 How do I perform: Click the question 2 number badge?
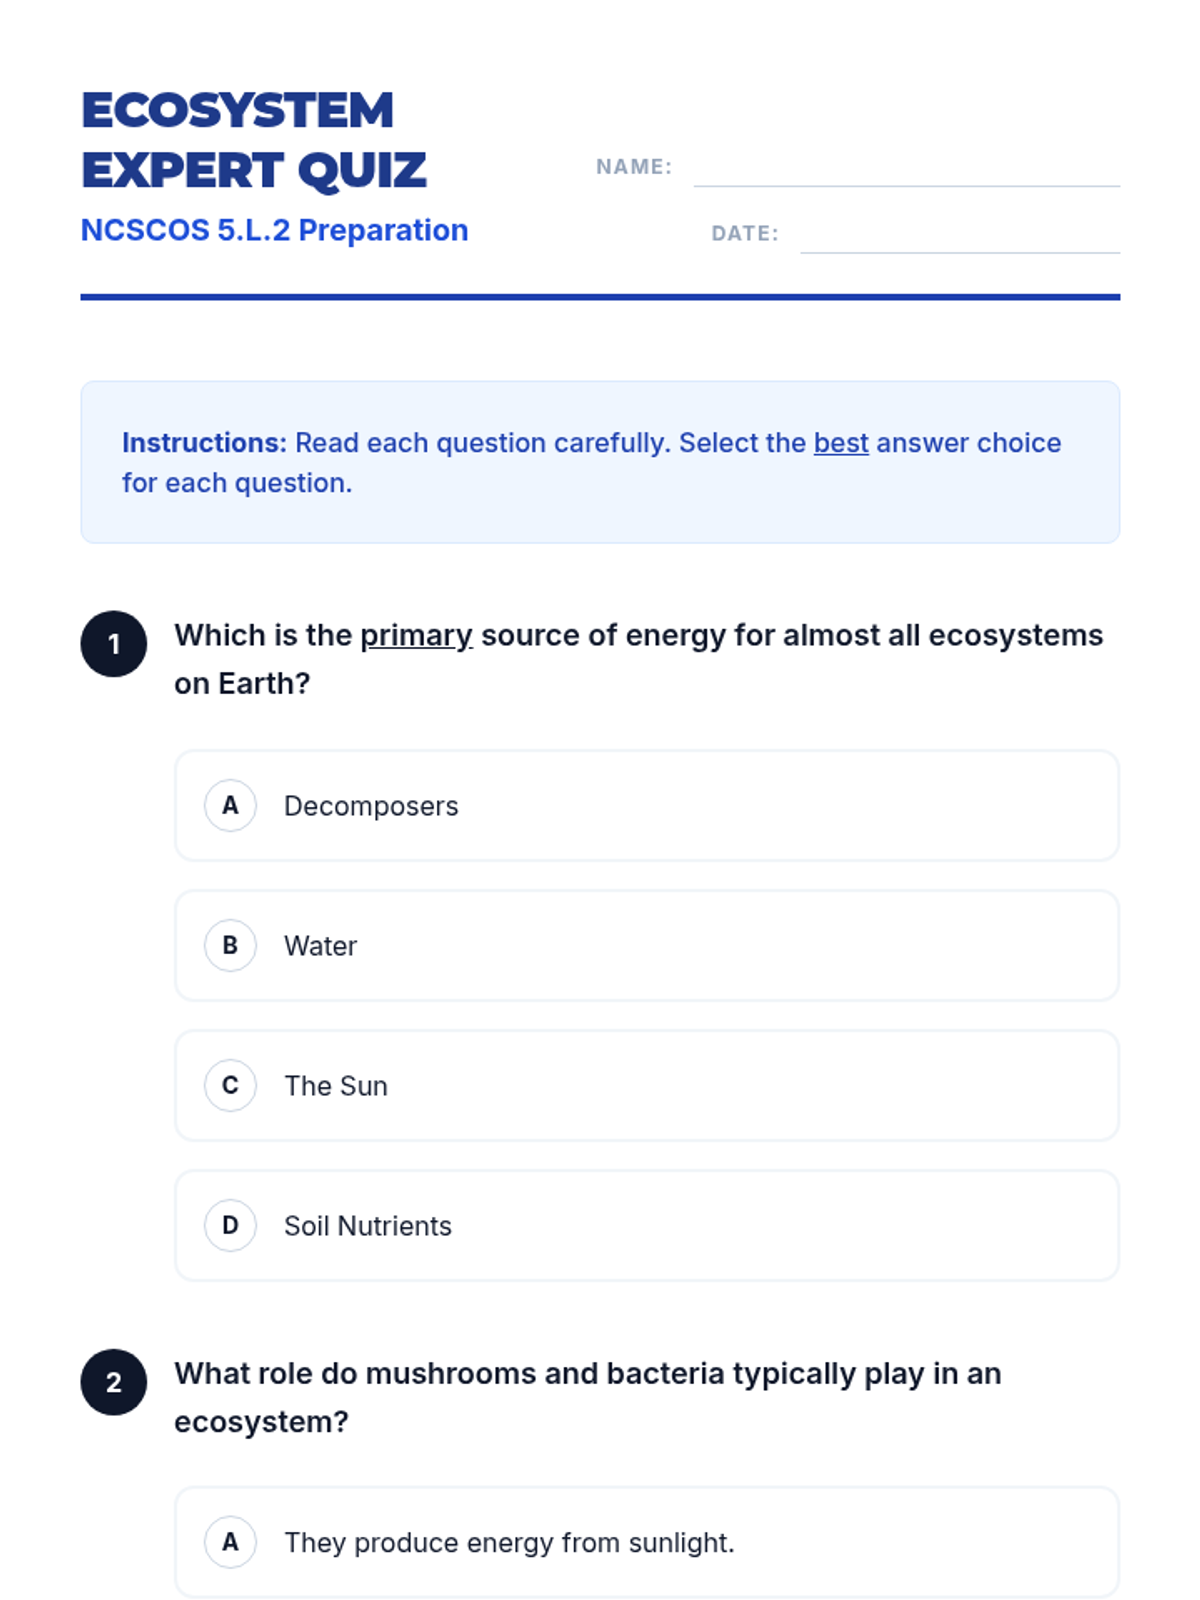pyautogui.click(x=114, y=1382)
